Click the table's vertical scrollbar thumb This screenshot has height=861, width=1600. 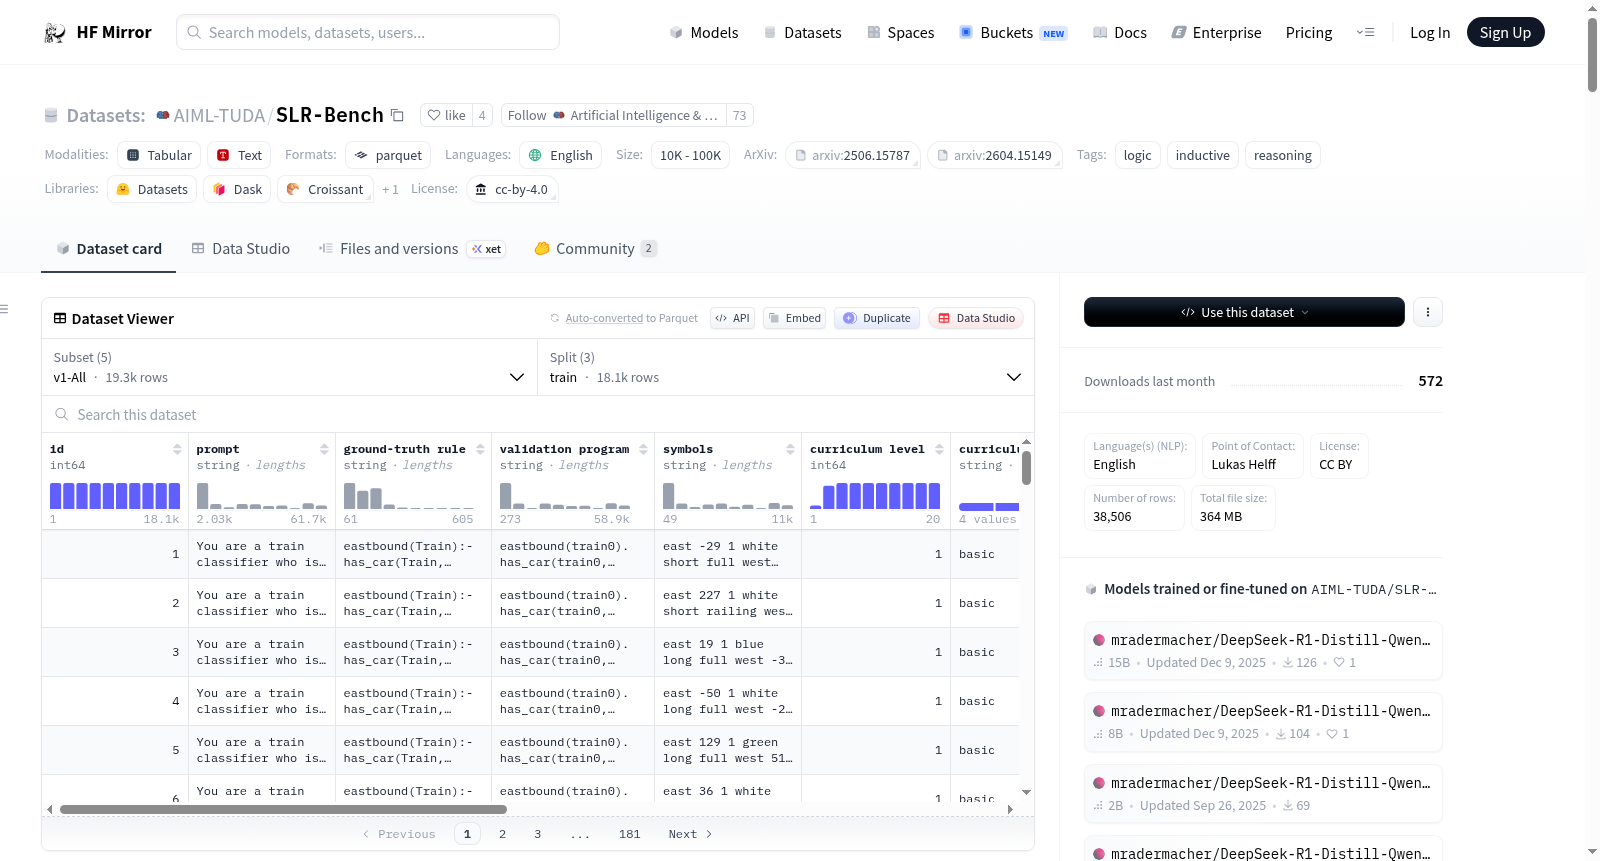click(1026, 468)
